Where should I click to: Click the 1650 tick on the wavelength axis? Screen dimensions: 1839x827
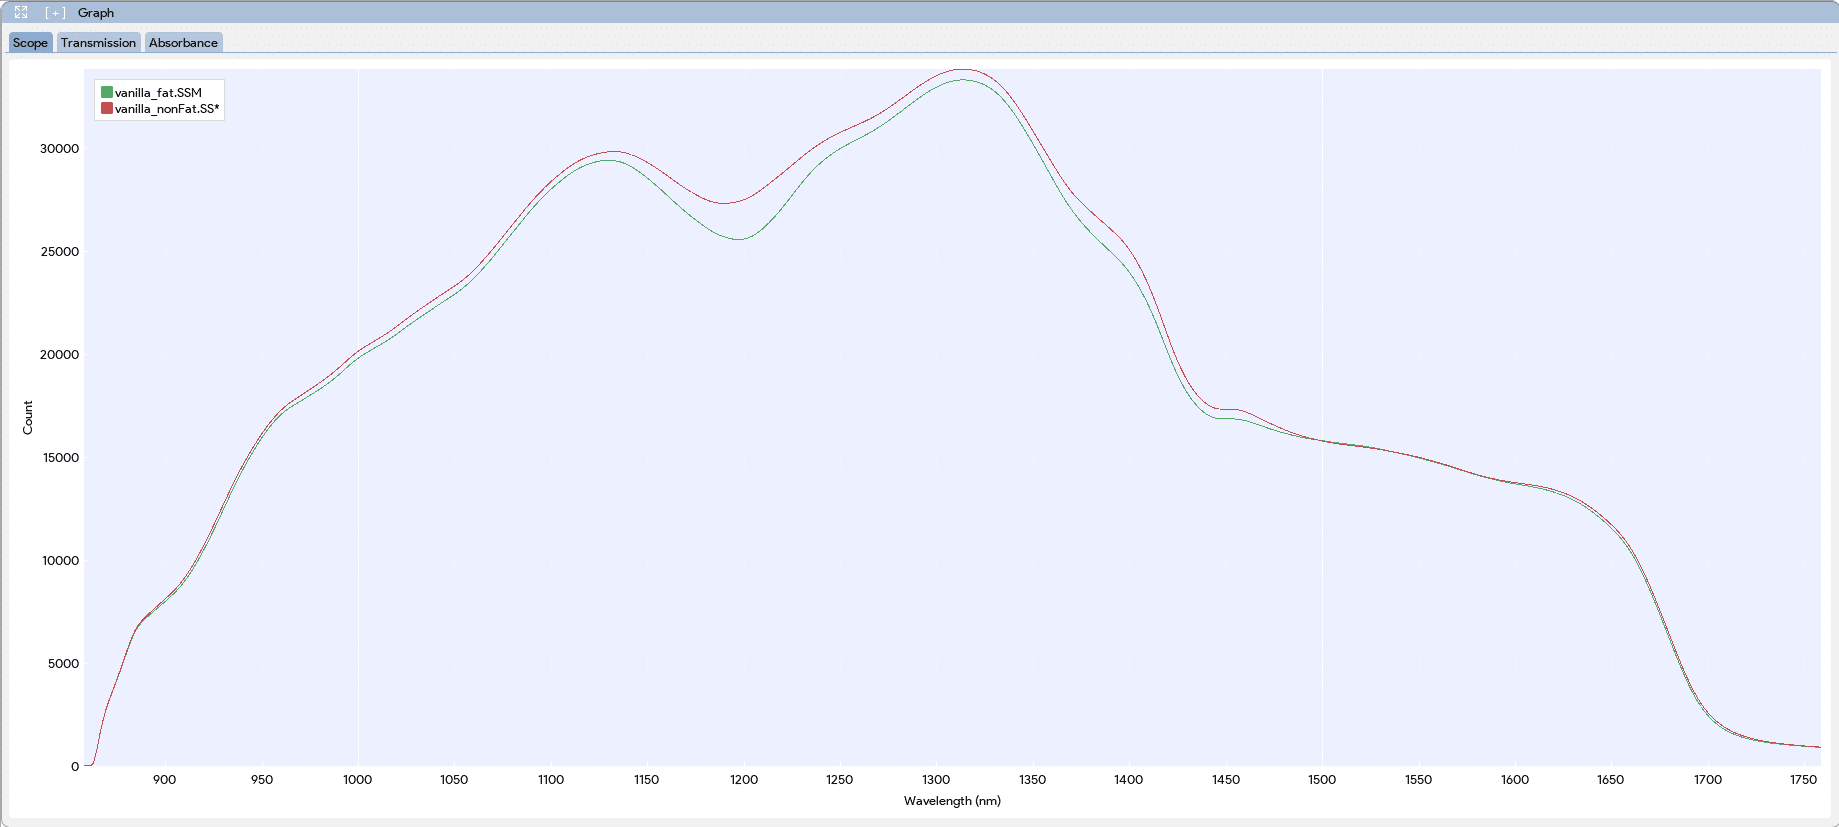1611,780
